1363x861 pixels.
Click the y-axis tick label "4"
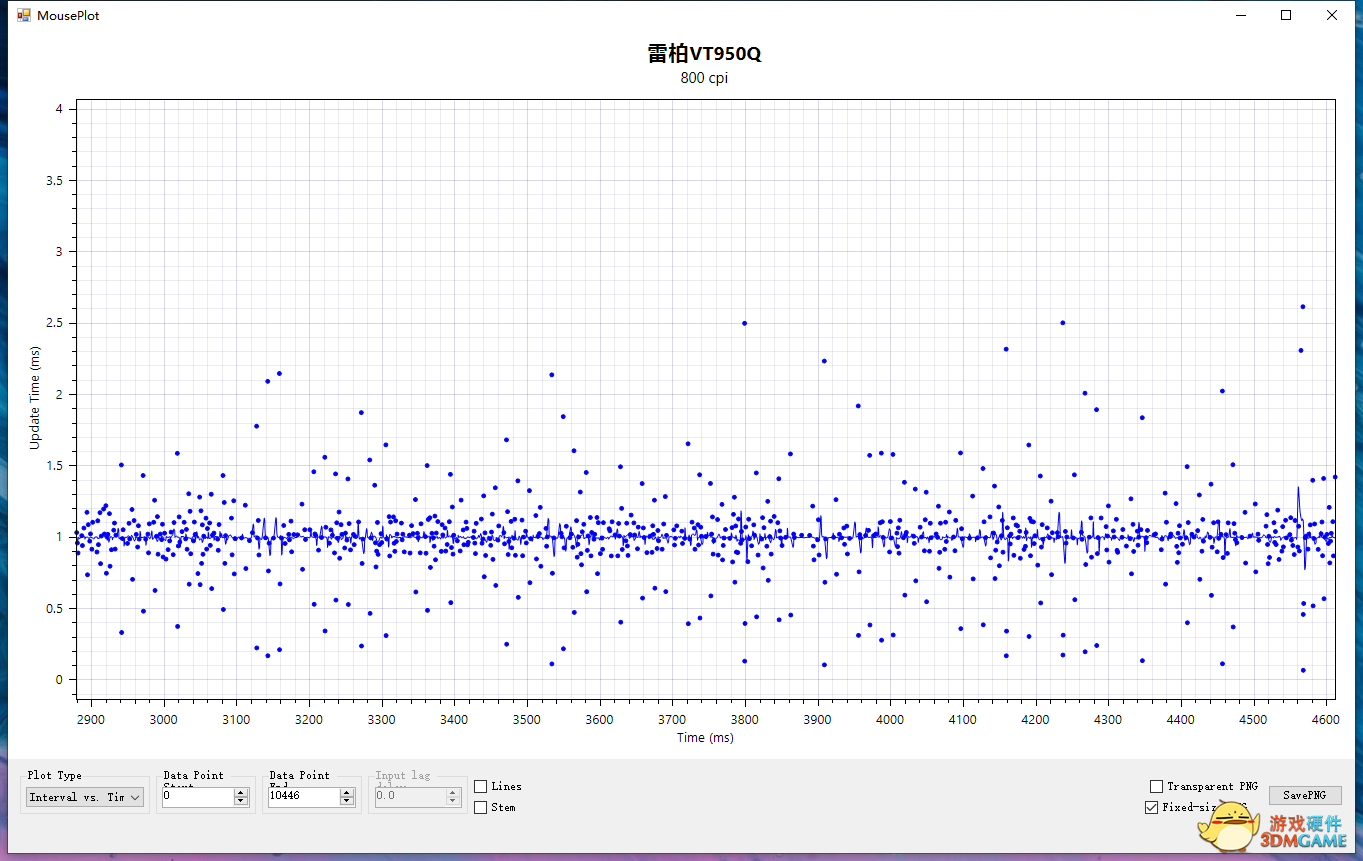click(x=60, y=109)
